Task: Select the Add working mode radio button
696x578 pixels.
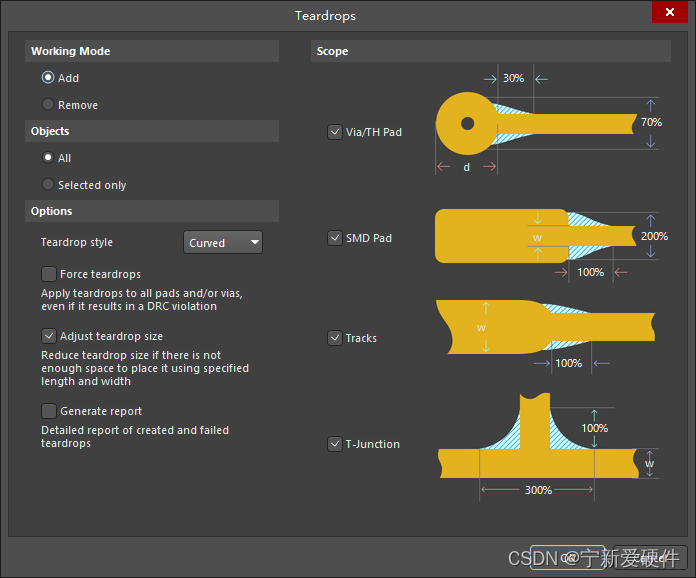Action: (x=48, y=78)
